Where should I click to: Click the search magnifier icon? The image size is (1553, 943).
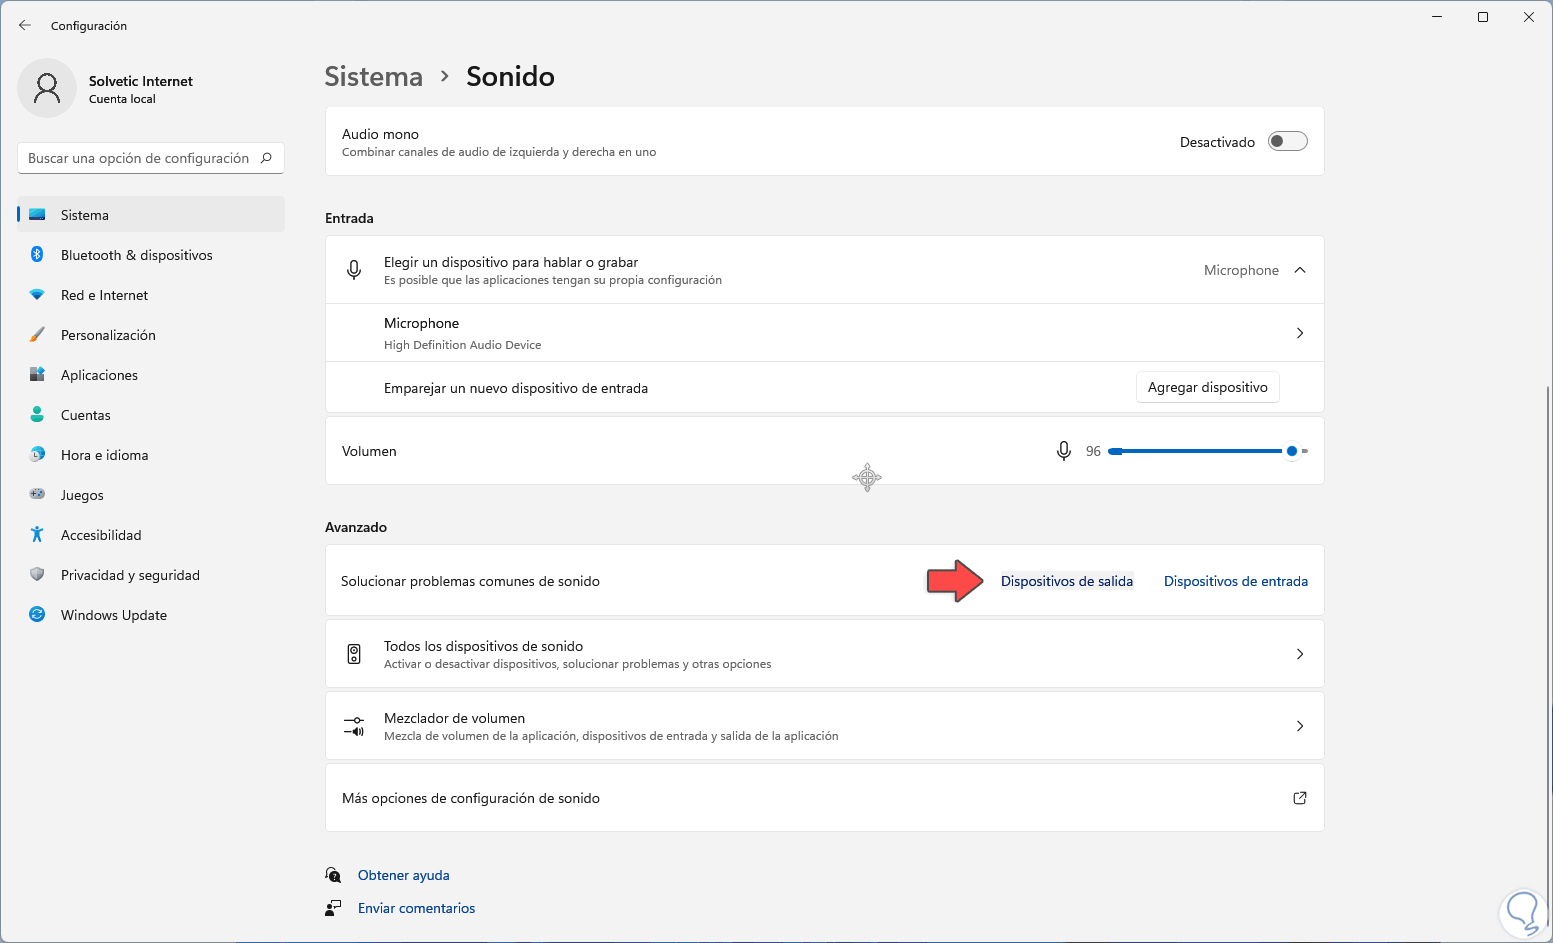(266, 158)
